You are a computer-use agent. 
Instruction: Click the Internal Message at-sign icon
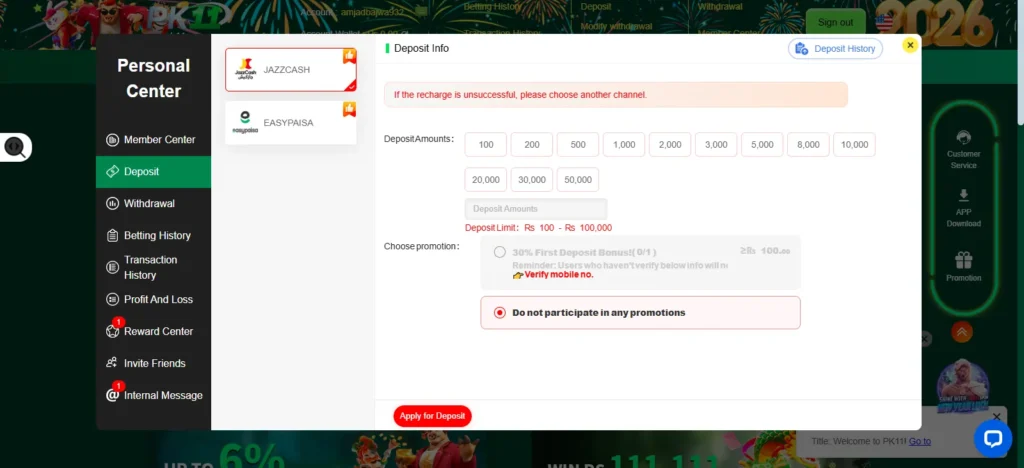coord(112,396)
